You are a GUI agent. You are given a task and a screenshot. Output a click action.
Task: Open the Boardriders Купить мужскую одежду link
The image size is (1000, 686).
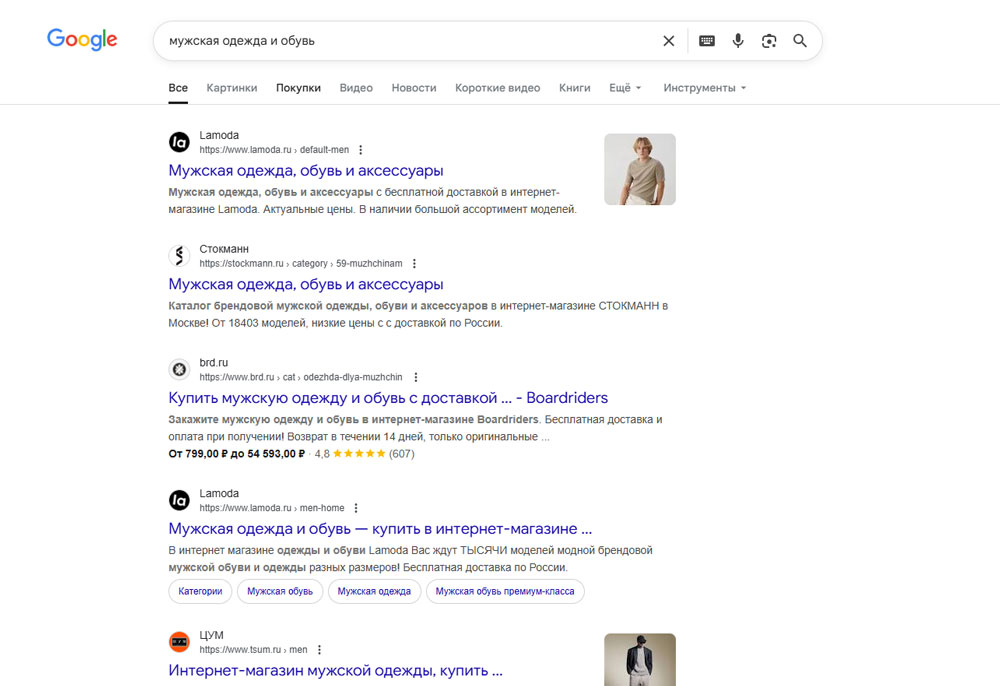[x=388, y=398]
